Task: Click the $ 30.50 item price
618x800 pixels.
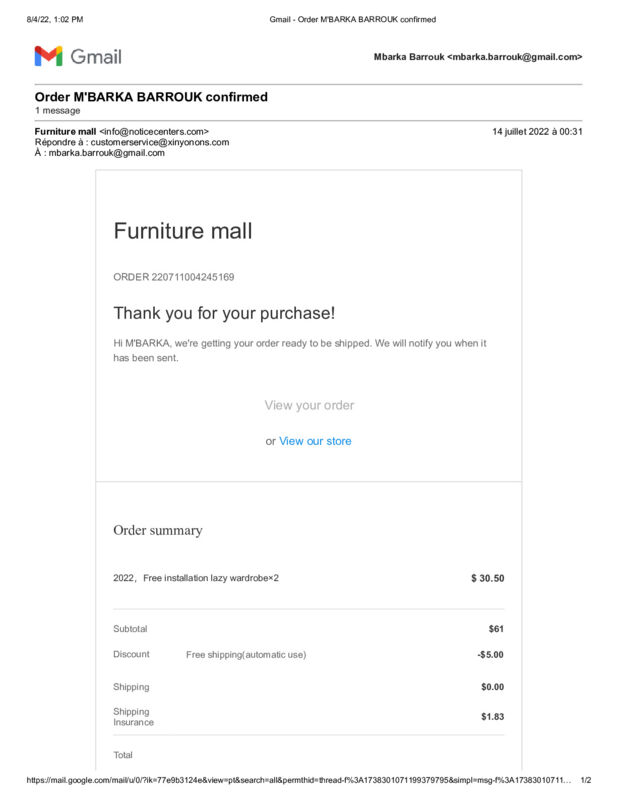Action: pos(487,578)
